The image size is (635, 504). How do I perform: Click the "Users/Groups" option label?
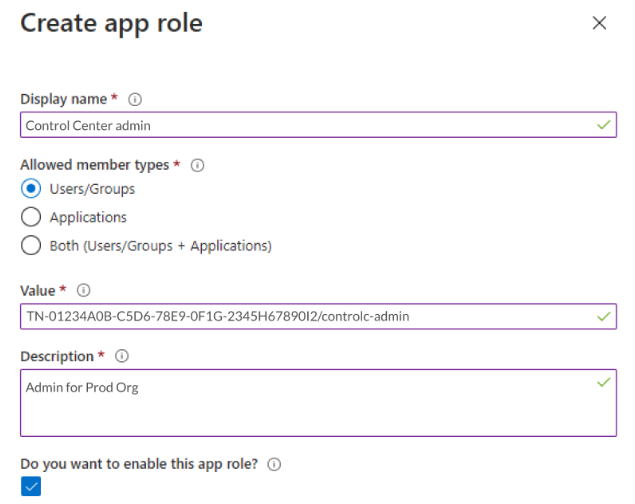click(x=92, y=189)
